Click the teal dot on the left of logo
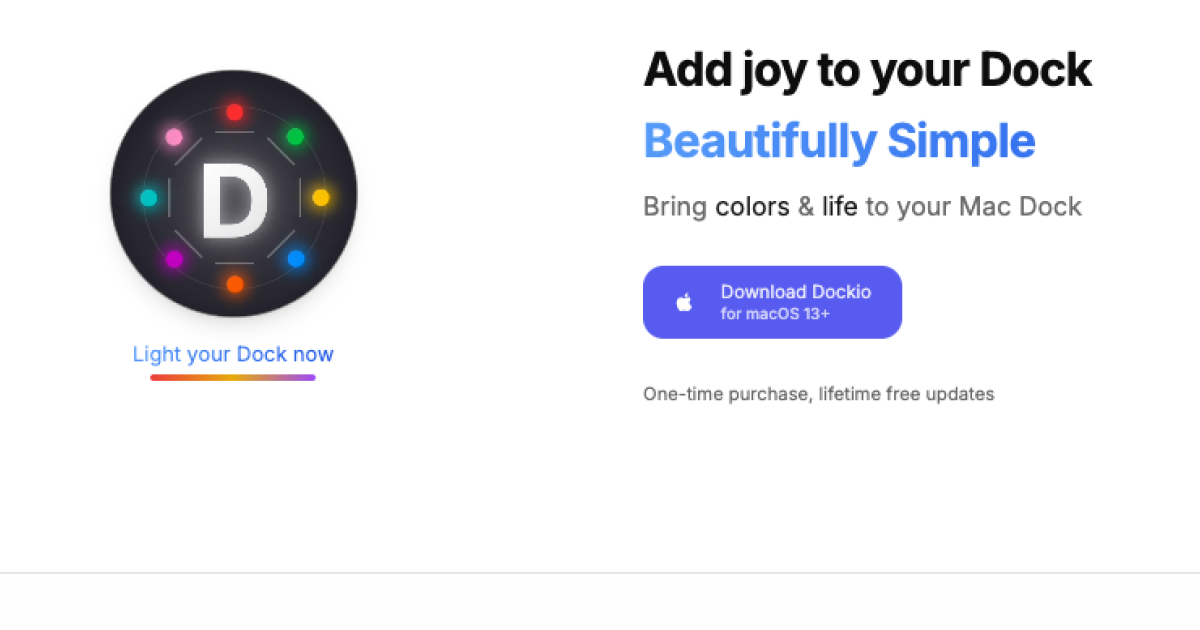 pyautogui.click(x=148, y=197)
